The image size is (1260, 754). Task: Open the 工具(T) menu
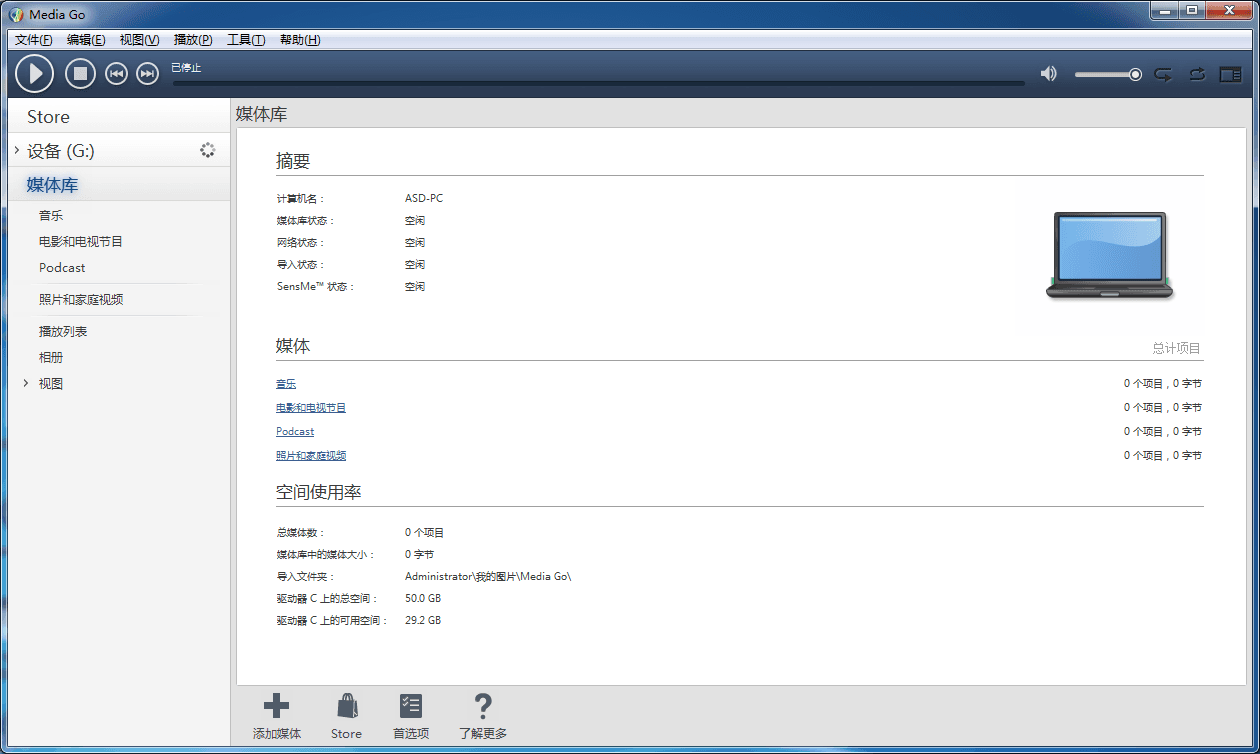[x=246, y=40]
